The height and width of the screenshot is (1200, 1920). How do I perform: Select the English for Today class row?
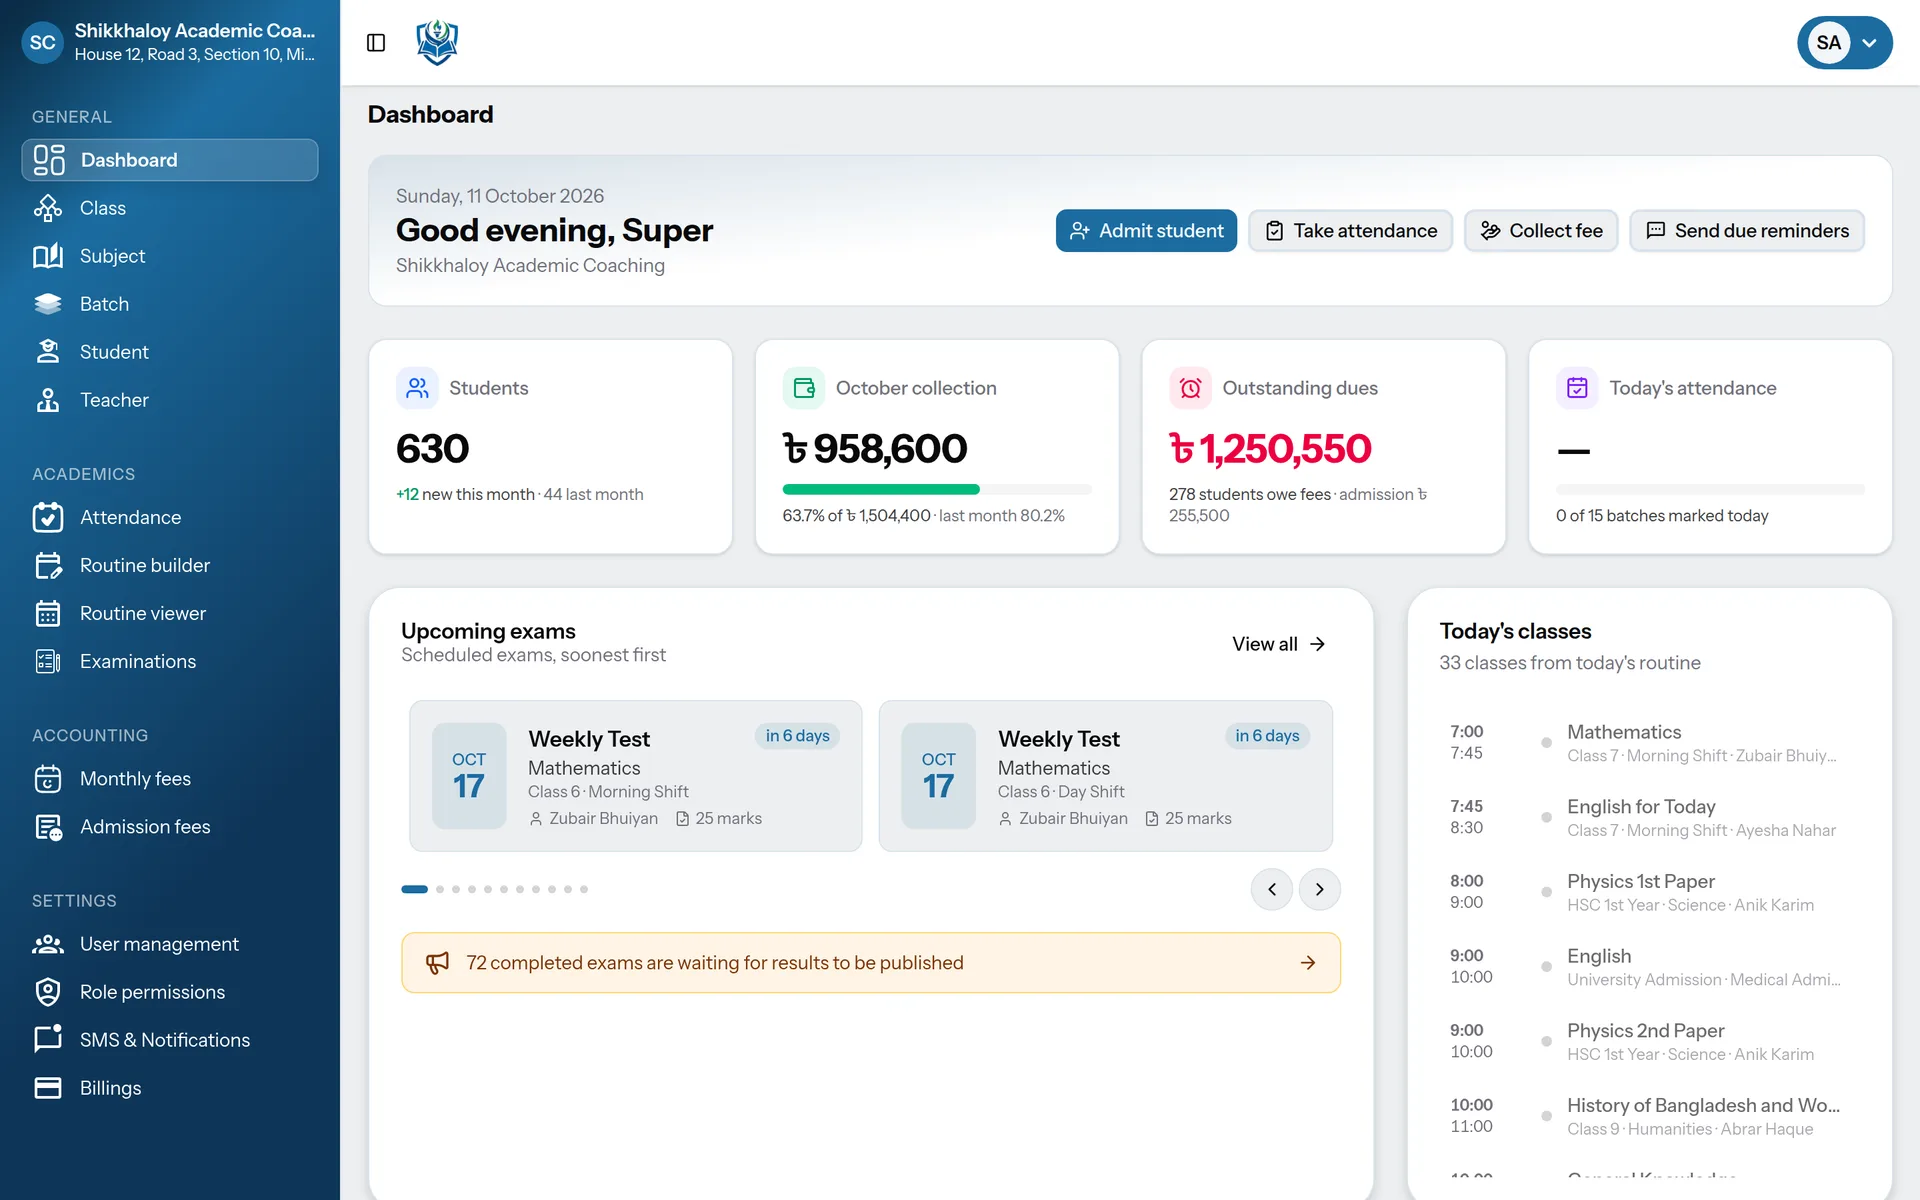tap(1649, 817)
